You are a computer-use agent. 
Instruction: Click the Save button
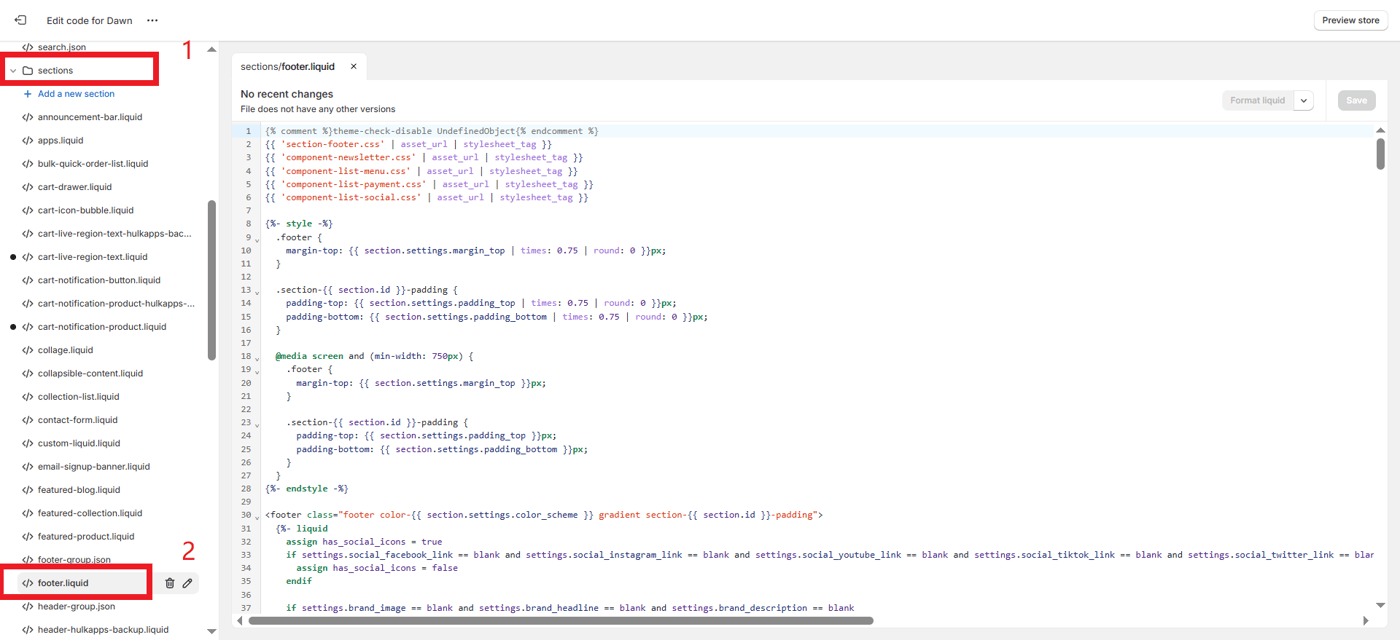(x=1357, y=100)
